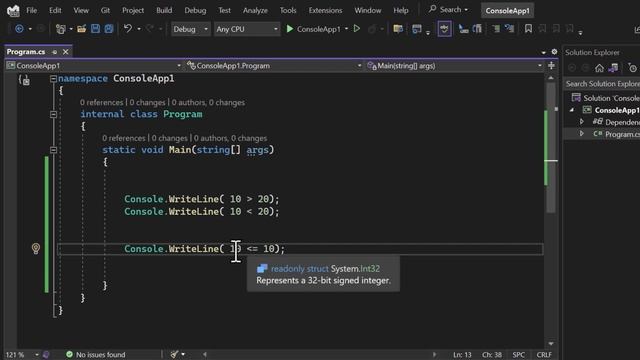Save Program.cs with the single floppy icon

click(96, 29)
